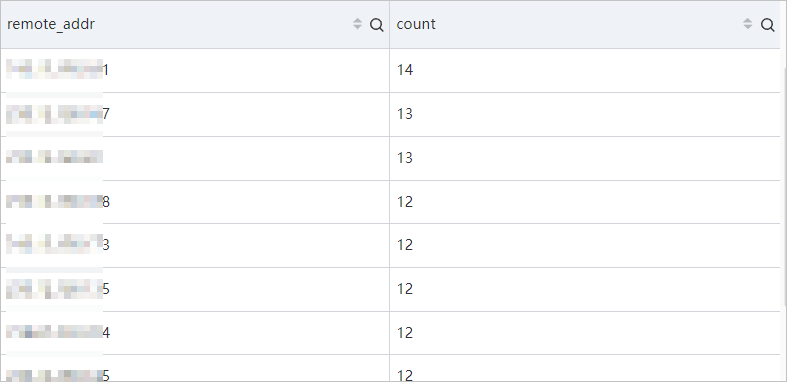Sort count ascending via up arrow
787x382 pixels.
click(x=748, y=21)
